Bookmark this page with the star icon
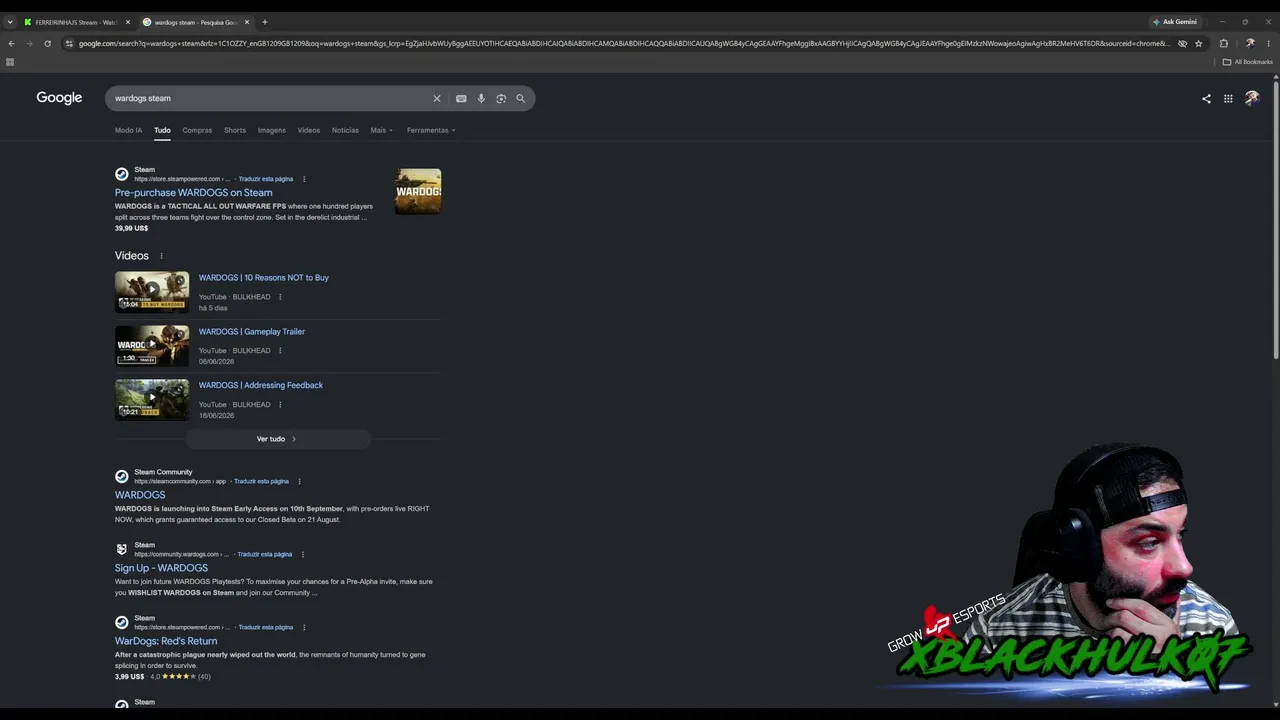Image resolution: width=1280 pixels, height=720 pixels. point(1198,43)
